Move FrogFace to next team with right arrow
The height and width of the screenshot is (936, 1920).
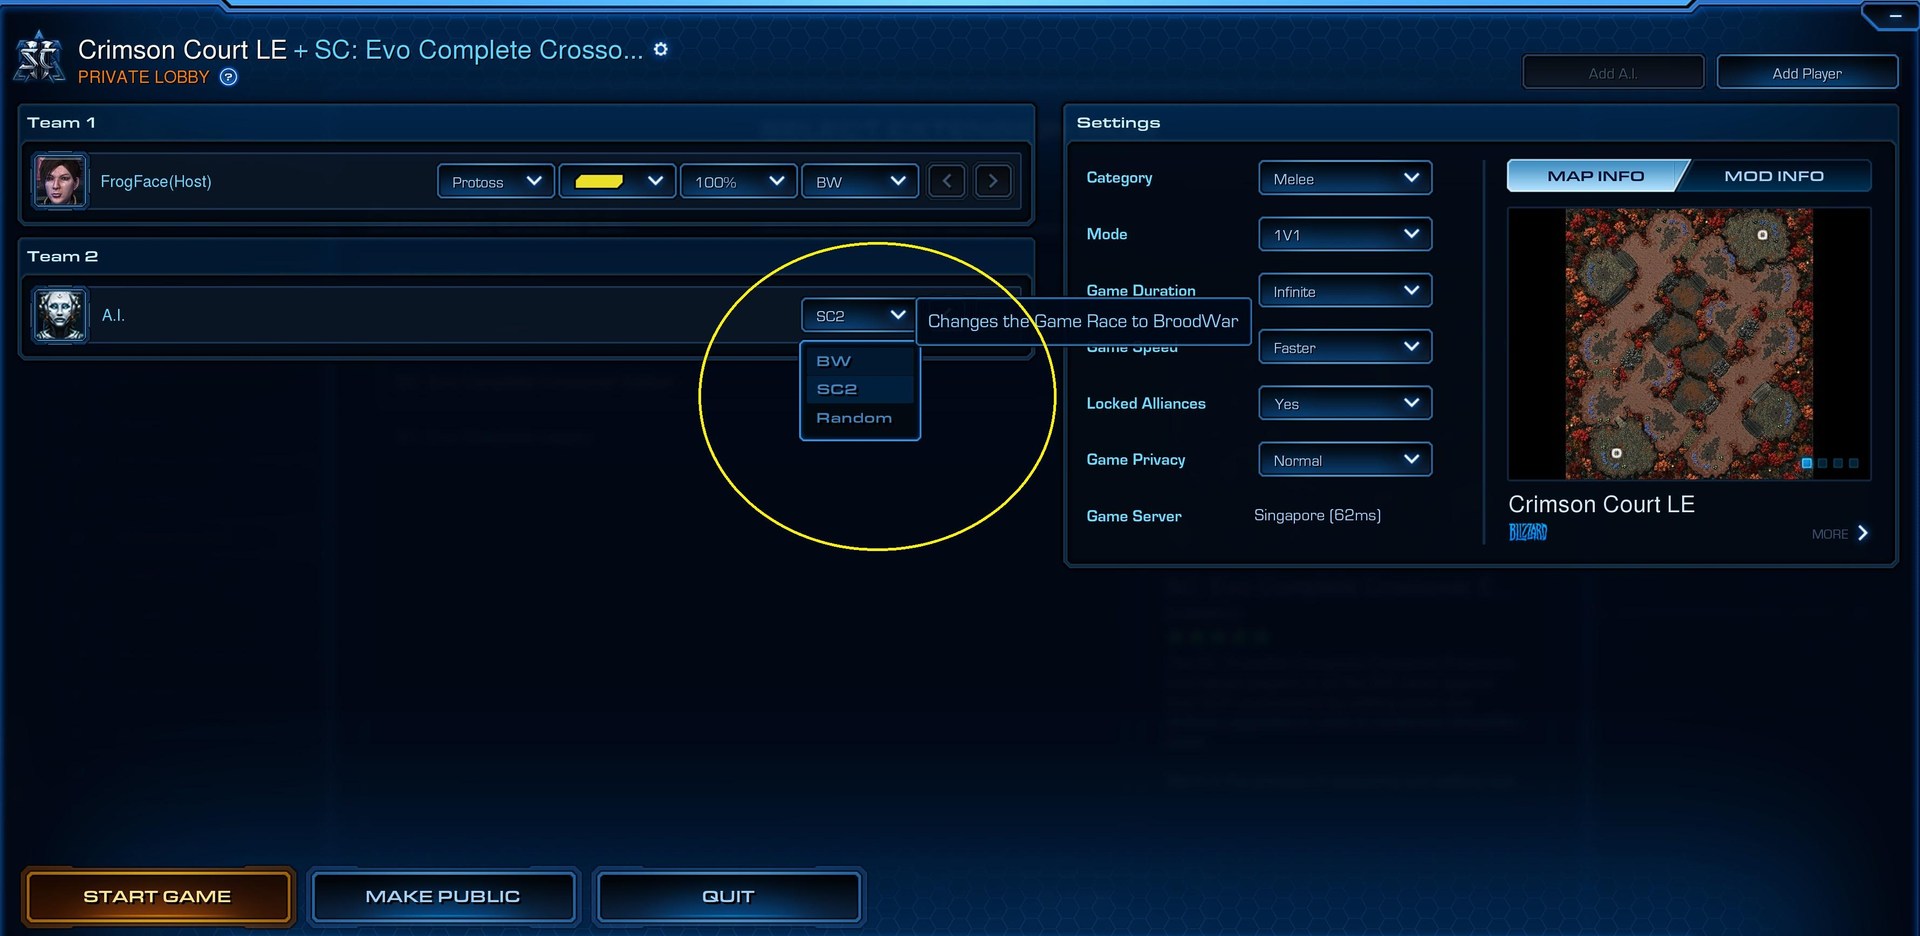[992, 181]
